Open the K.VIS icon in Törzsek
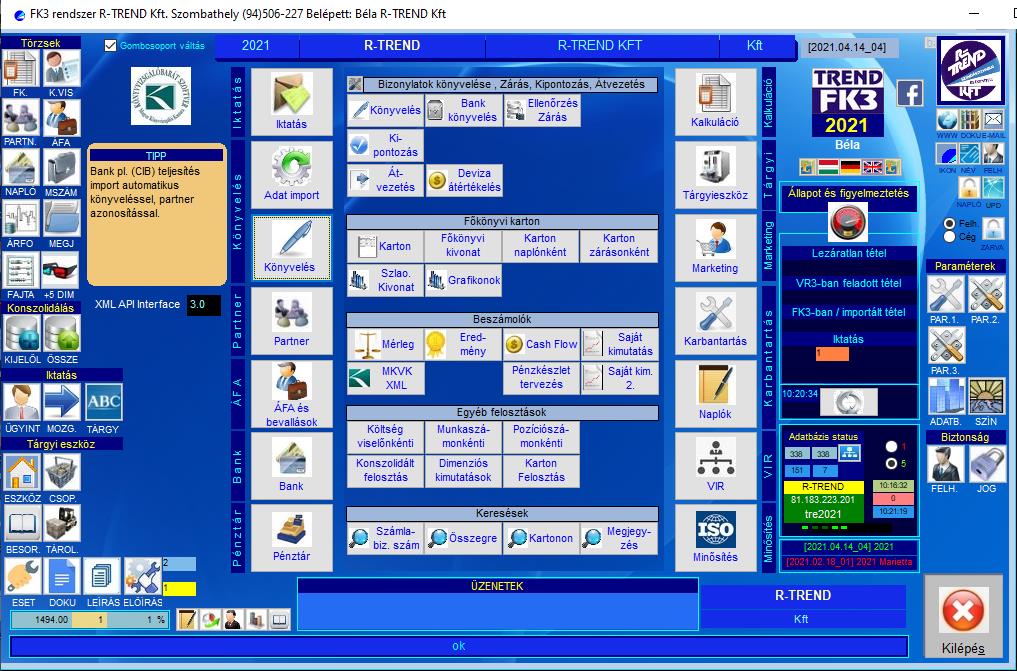The width and height of the screenshot is (1017, 671). (62, 68)
